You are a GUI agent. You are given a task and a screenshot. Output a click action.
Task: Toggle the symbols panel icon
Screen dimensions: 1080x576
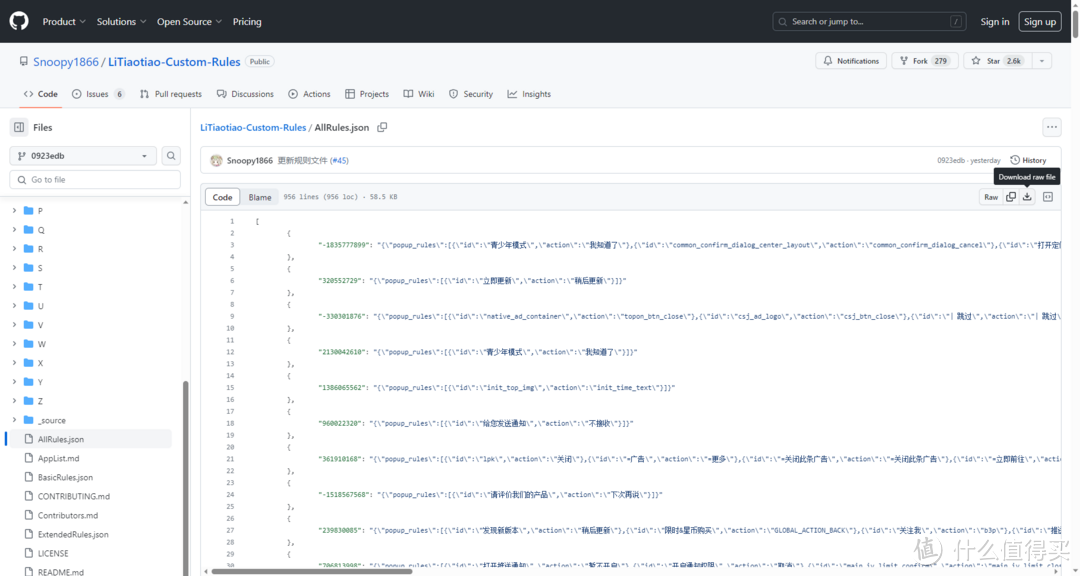(1048, 197)
